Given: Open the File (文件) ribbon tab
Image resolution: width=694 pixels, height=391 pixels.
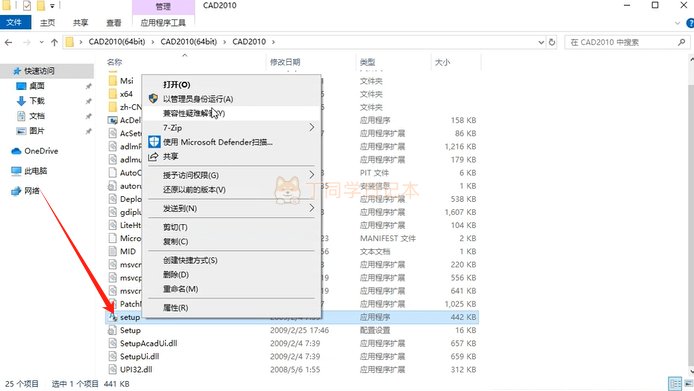Looking at the screenshot, I should click(15, 23).
